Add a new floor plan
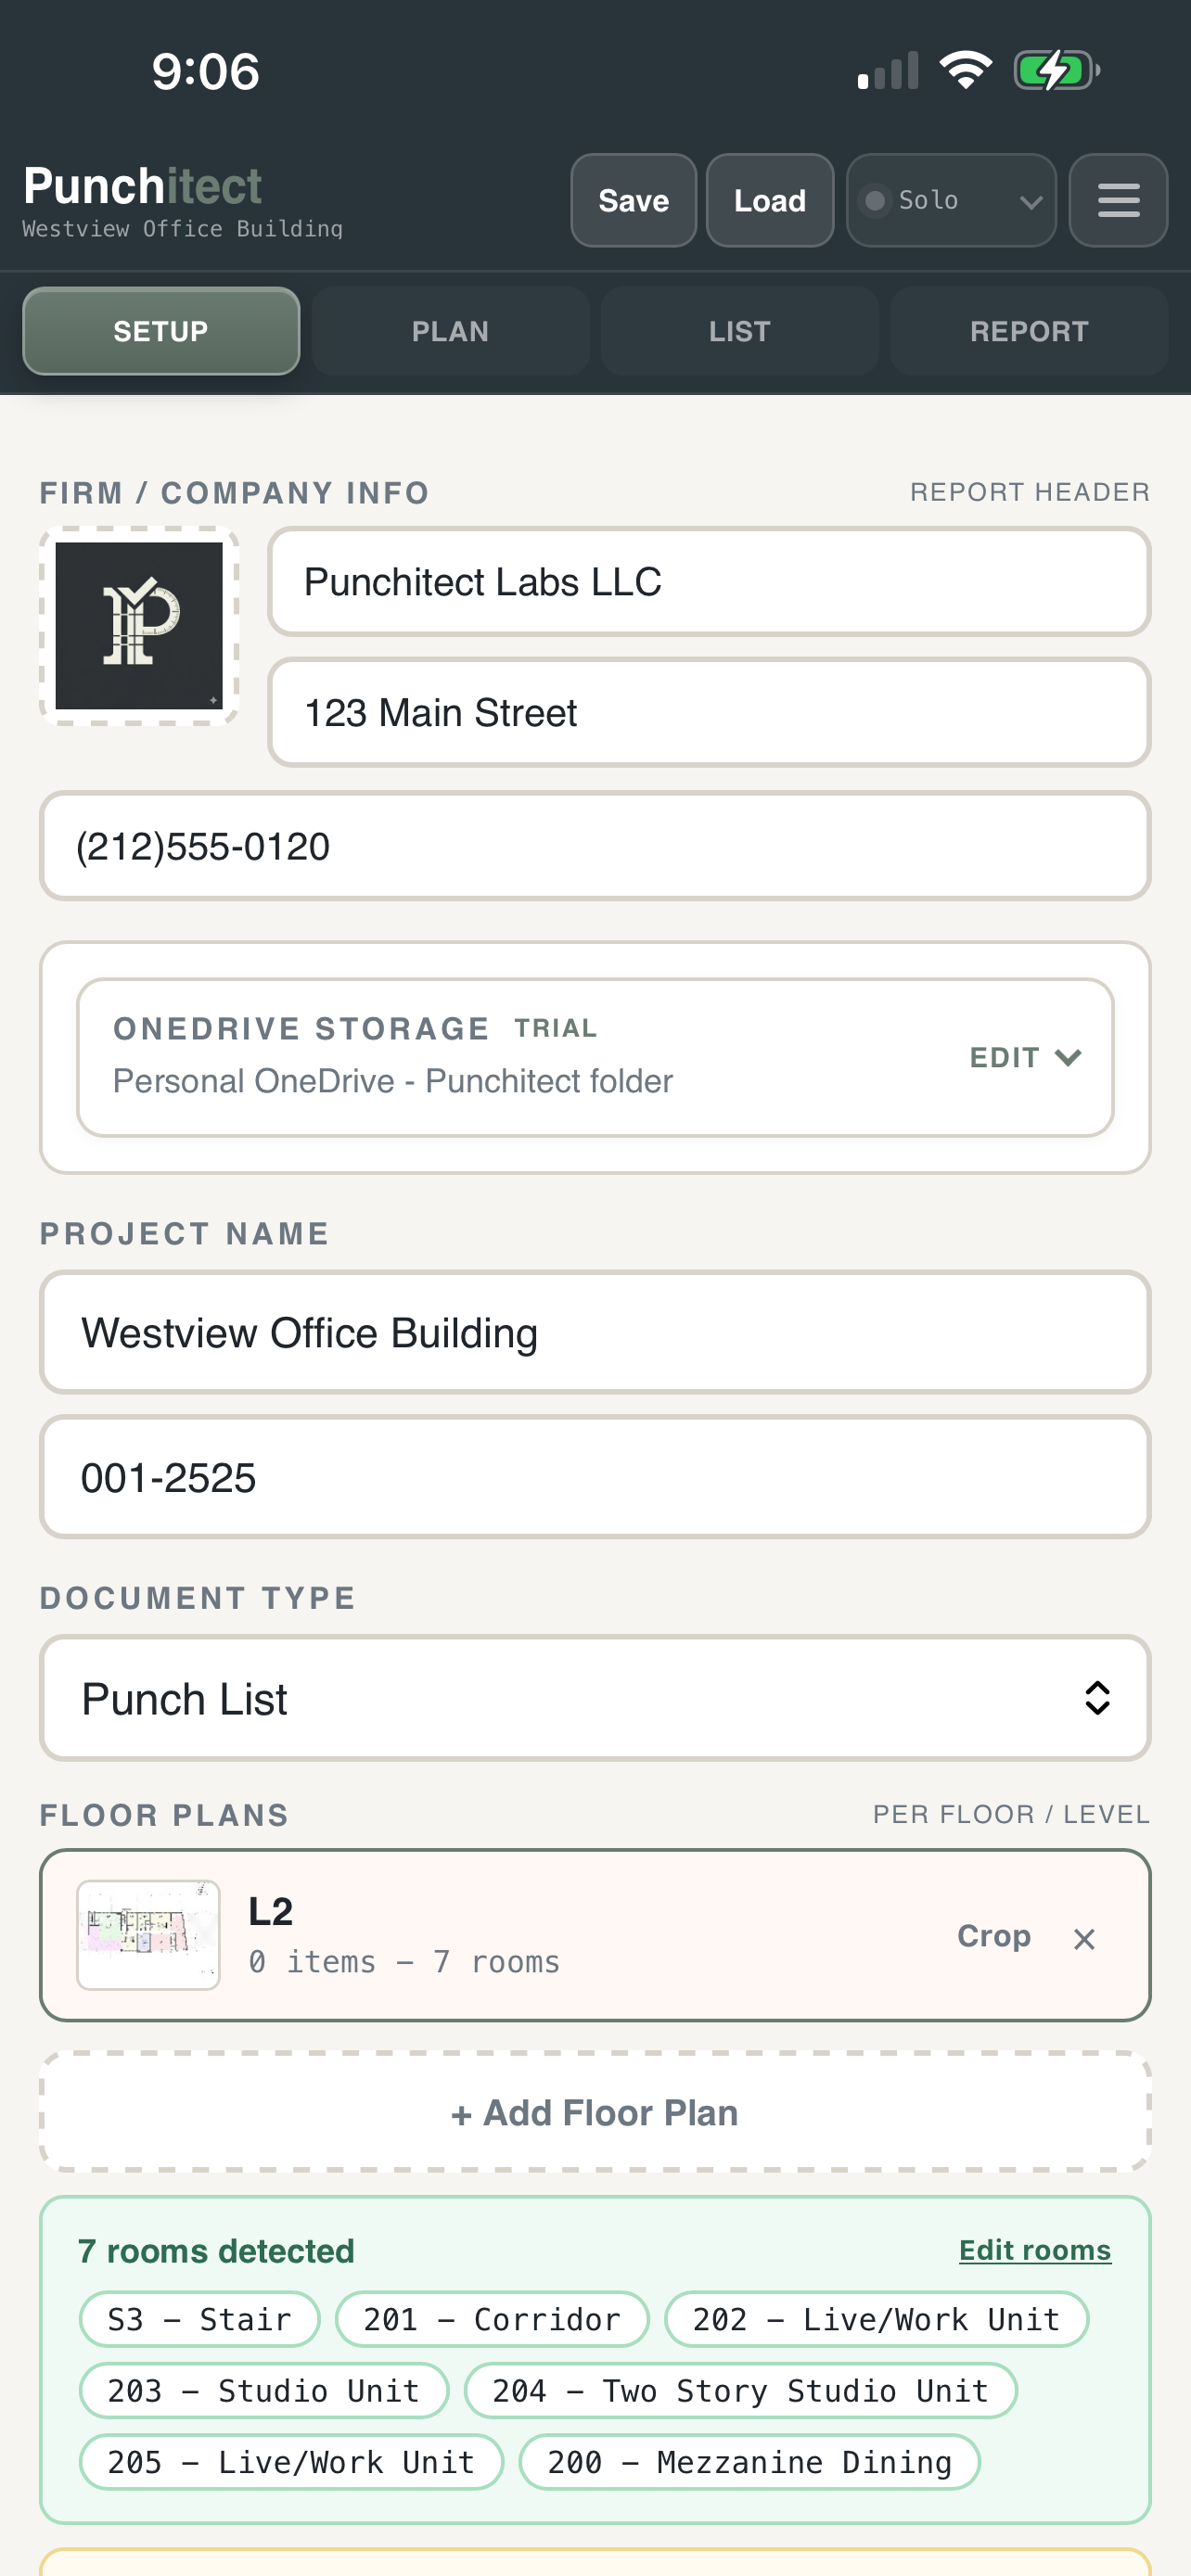The image size is (1191, 2576). click(595, 2112)
